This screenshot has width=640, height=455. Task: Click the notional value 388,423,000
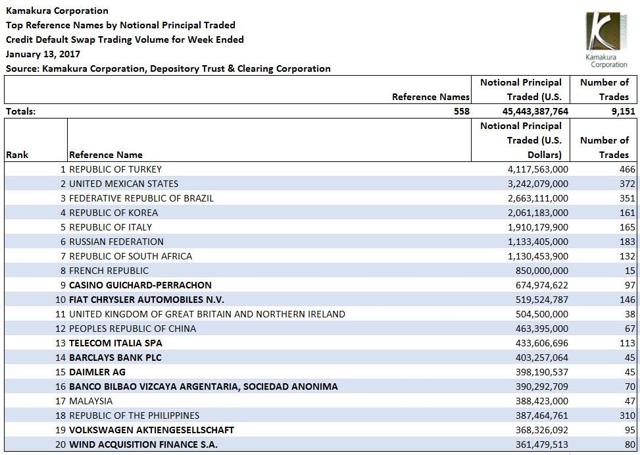(542, 401)
